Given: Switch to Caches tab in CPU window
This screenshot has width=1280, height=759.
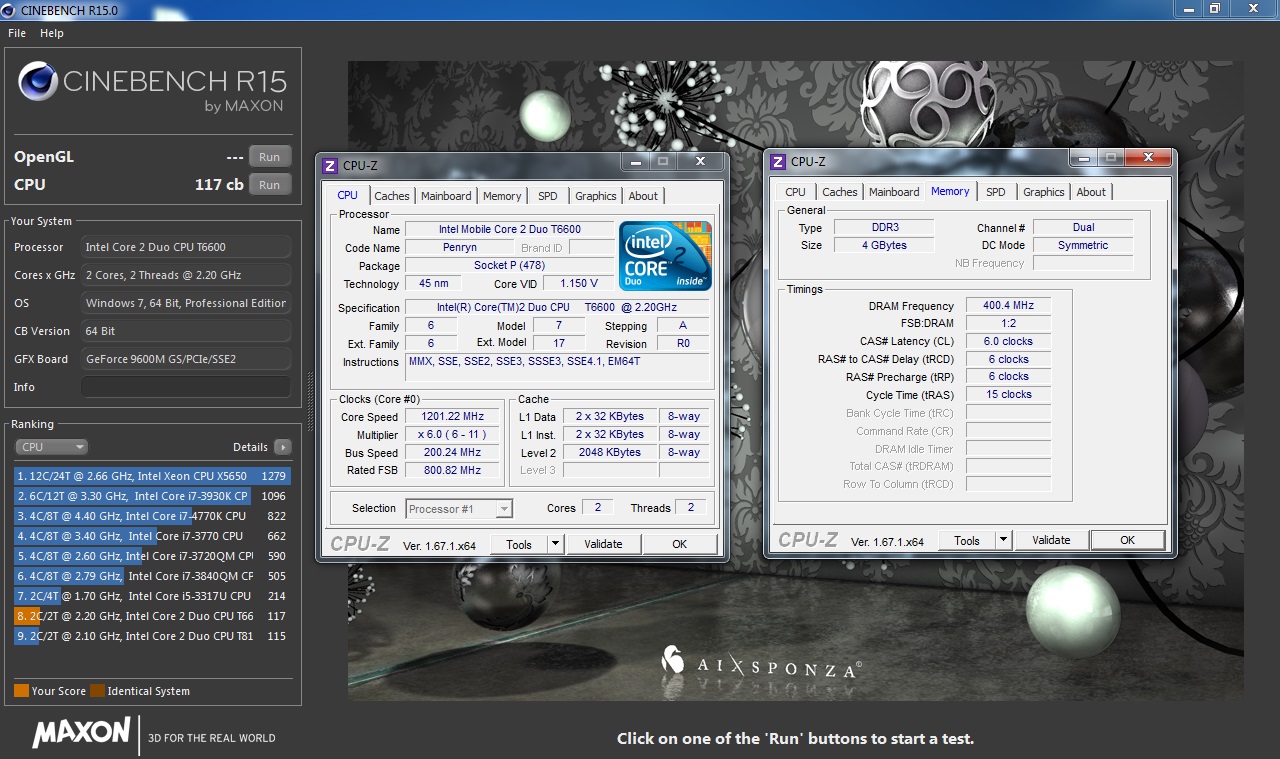Looking at the screenshot, I should [x=392, y=196].
